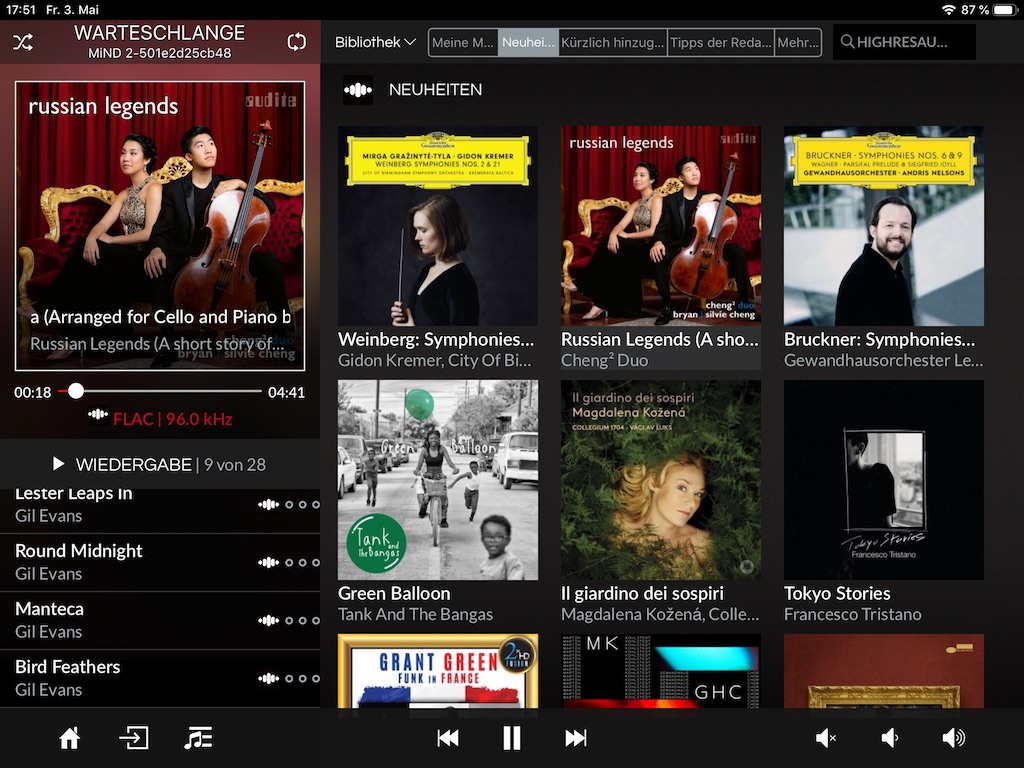Click the now-playing russian legends artwork

(160, 226)
